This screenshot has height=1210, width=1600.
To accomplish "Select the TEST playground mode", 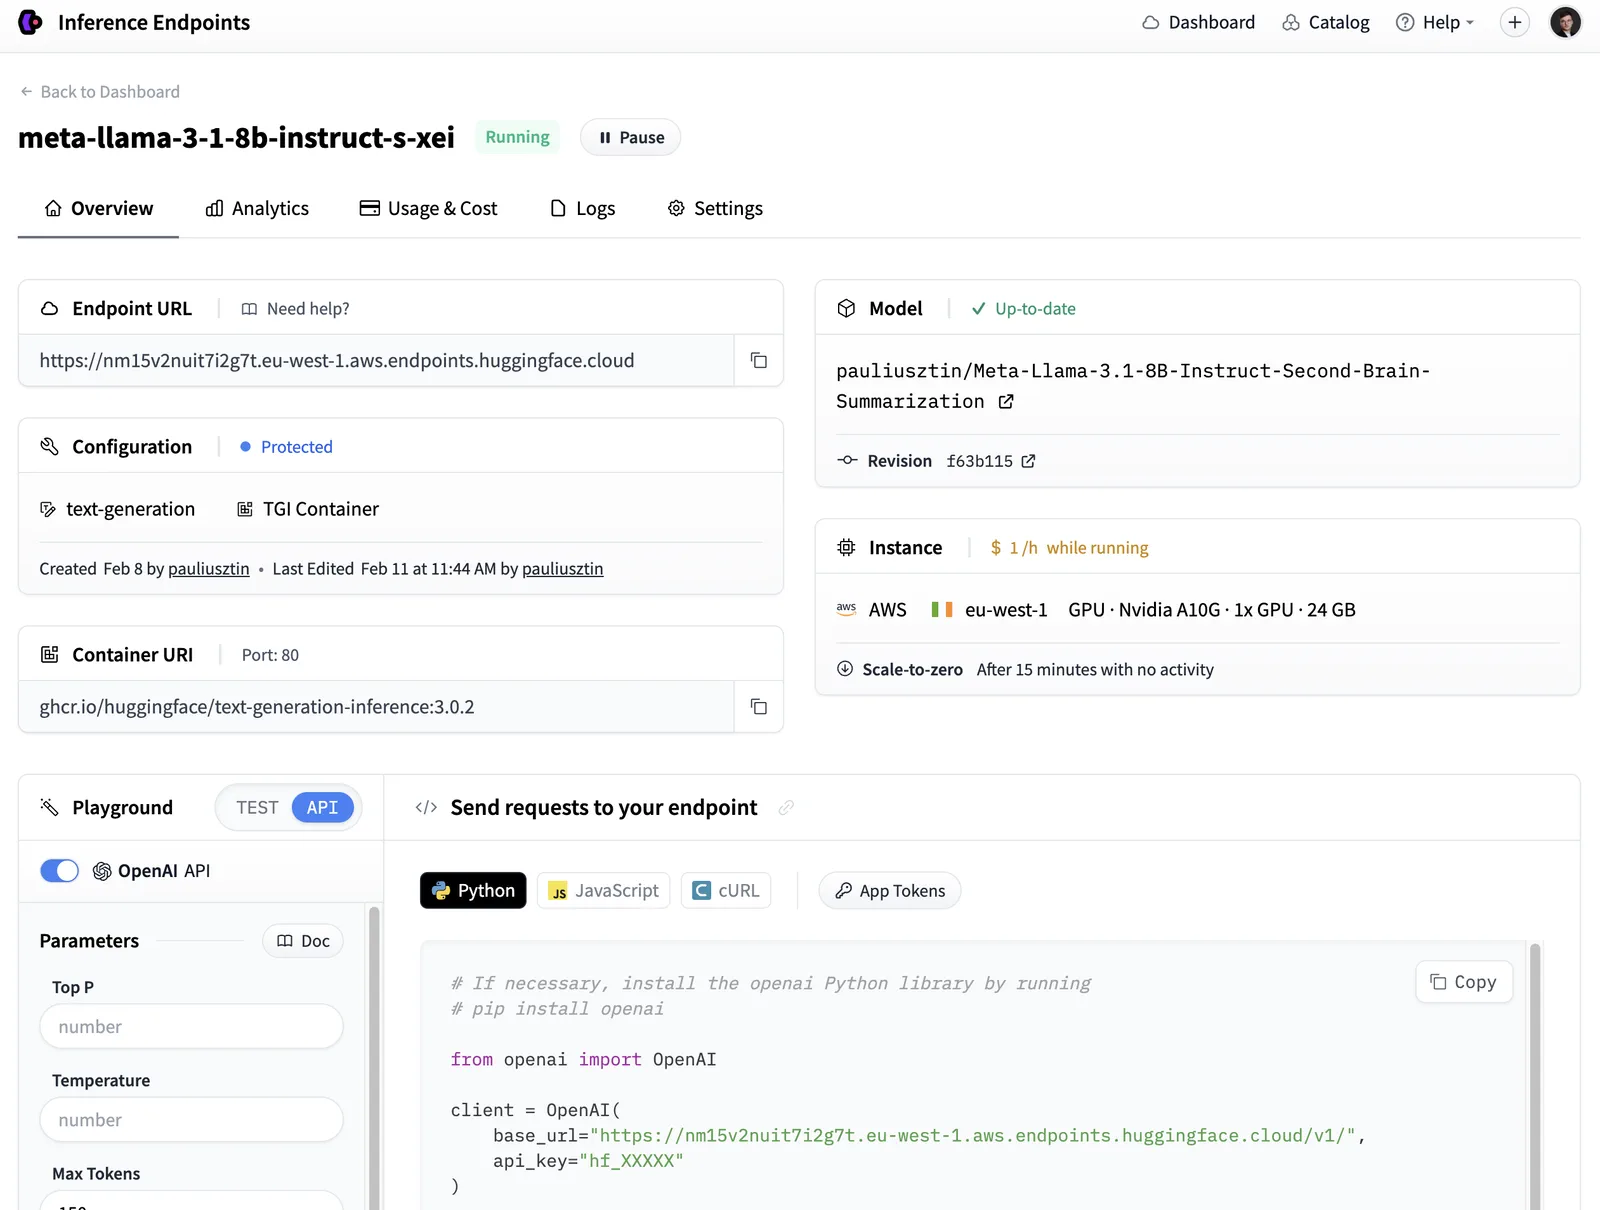I will pos(257,807).
